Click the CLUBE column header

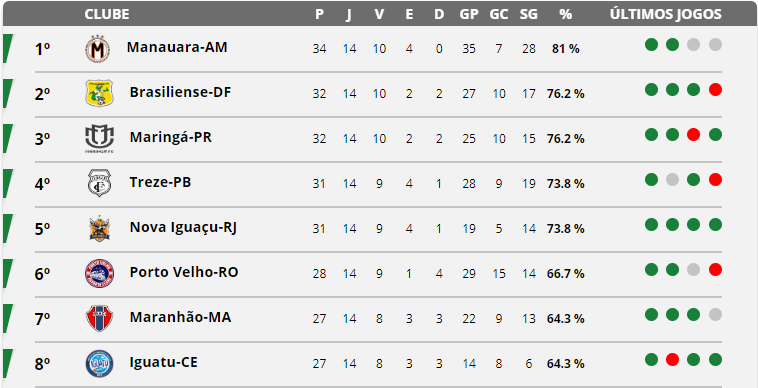tap(107, 14)
